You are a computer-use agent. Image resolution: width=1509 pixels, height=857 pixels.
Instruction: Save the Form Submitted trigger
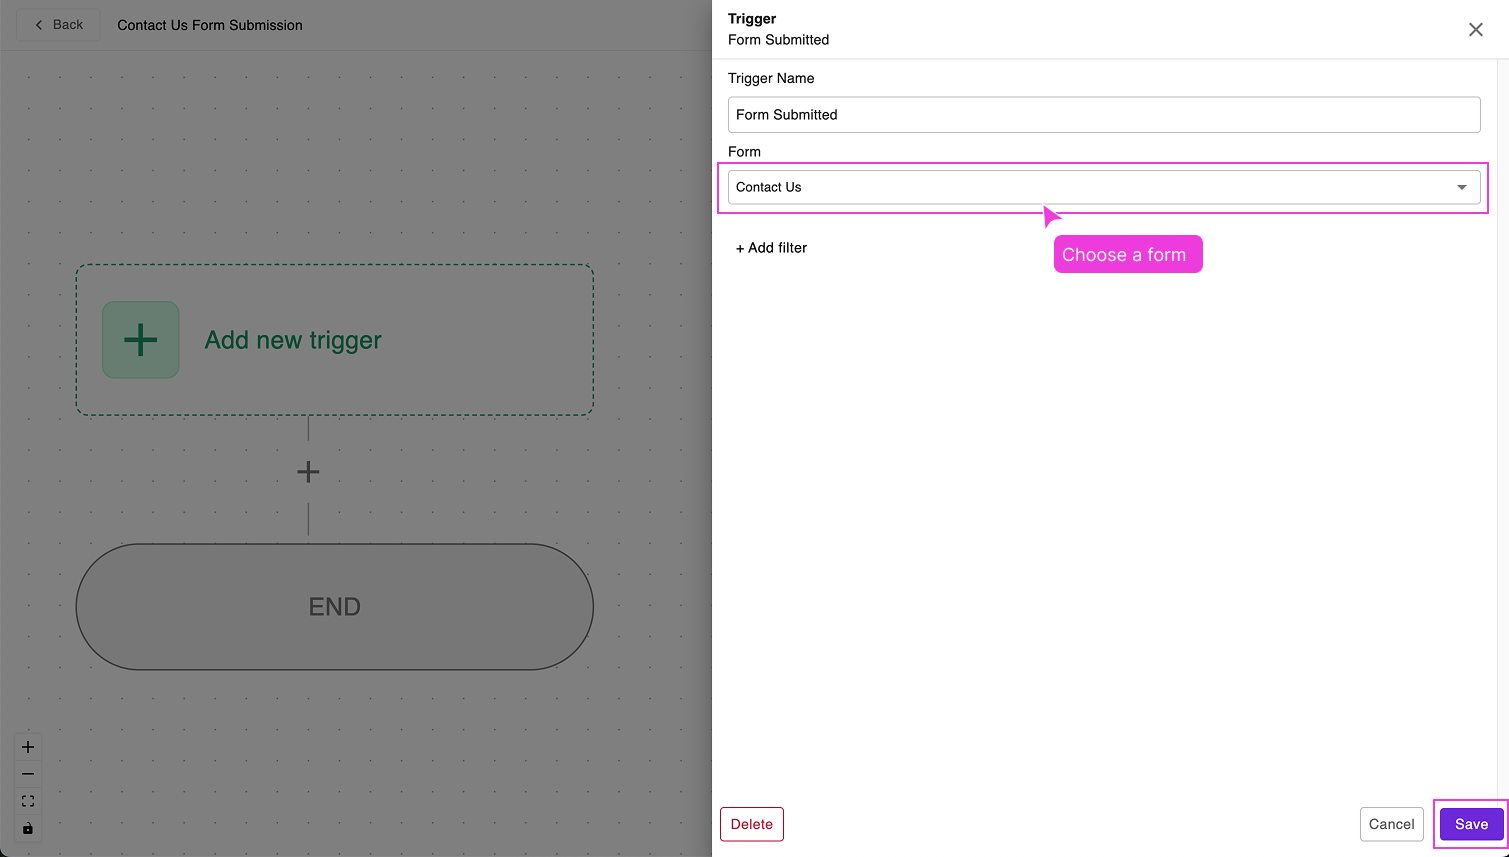(x=1470, y=823)
